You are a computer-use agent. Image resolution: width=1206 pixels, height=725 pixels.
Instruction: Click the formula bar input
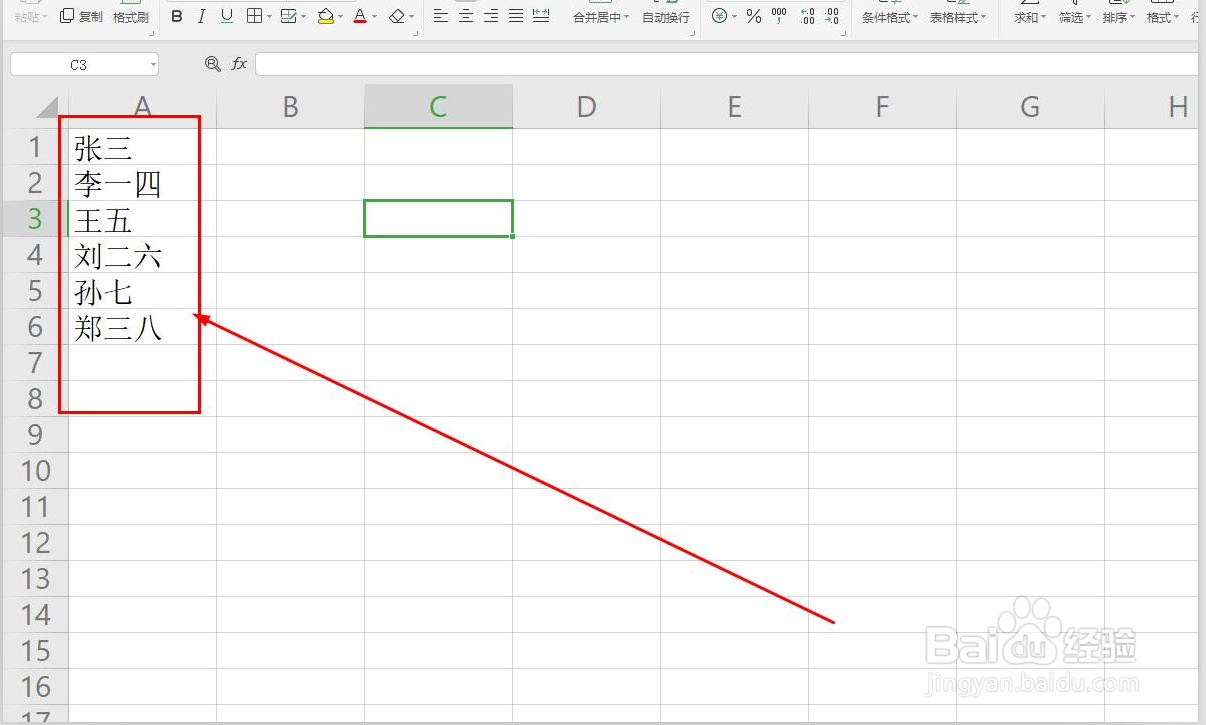pos(726,64)
